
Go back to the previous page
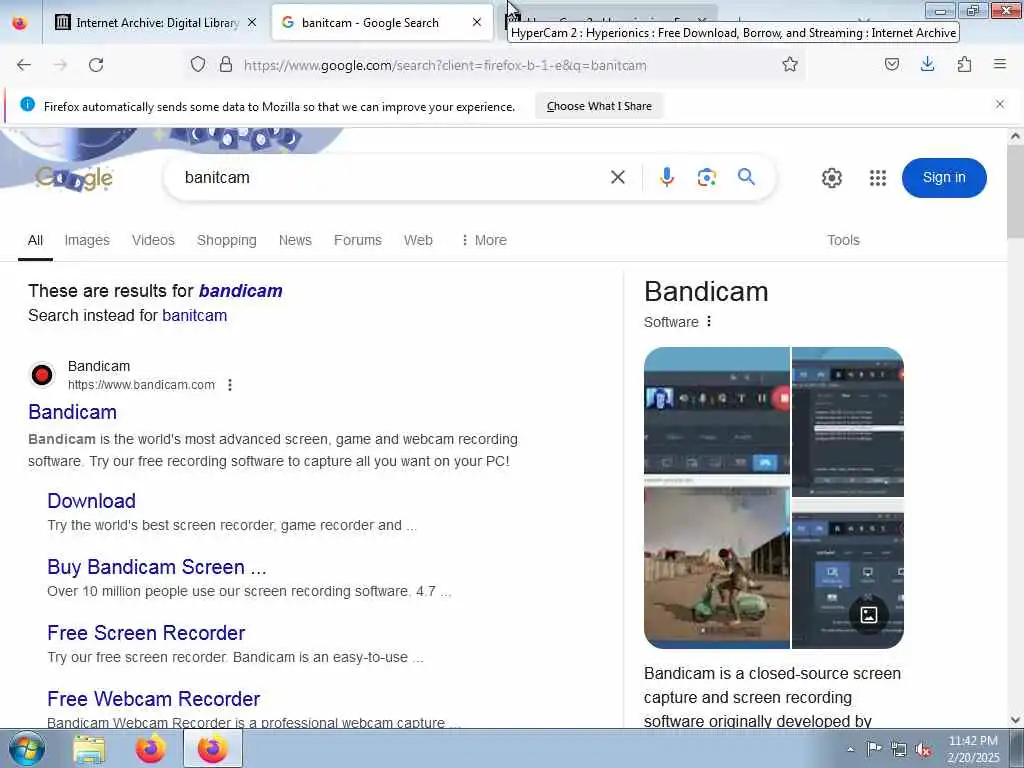click(24, 65)
